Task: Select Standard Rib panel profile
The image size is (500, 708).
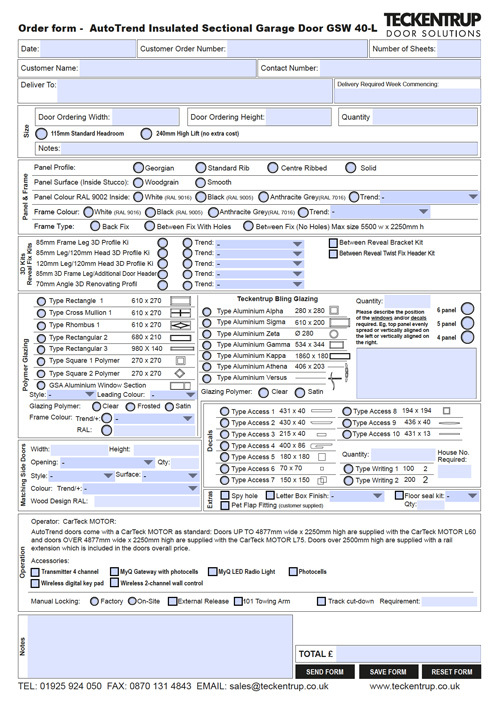Action: 201,168
